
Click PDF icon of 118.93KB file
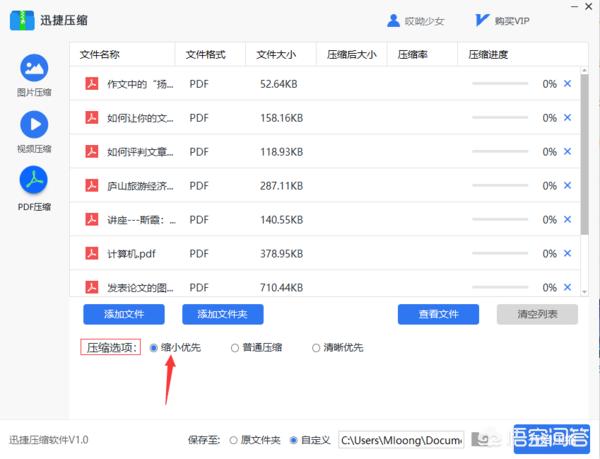[91, 151]
